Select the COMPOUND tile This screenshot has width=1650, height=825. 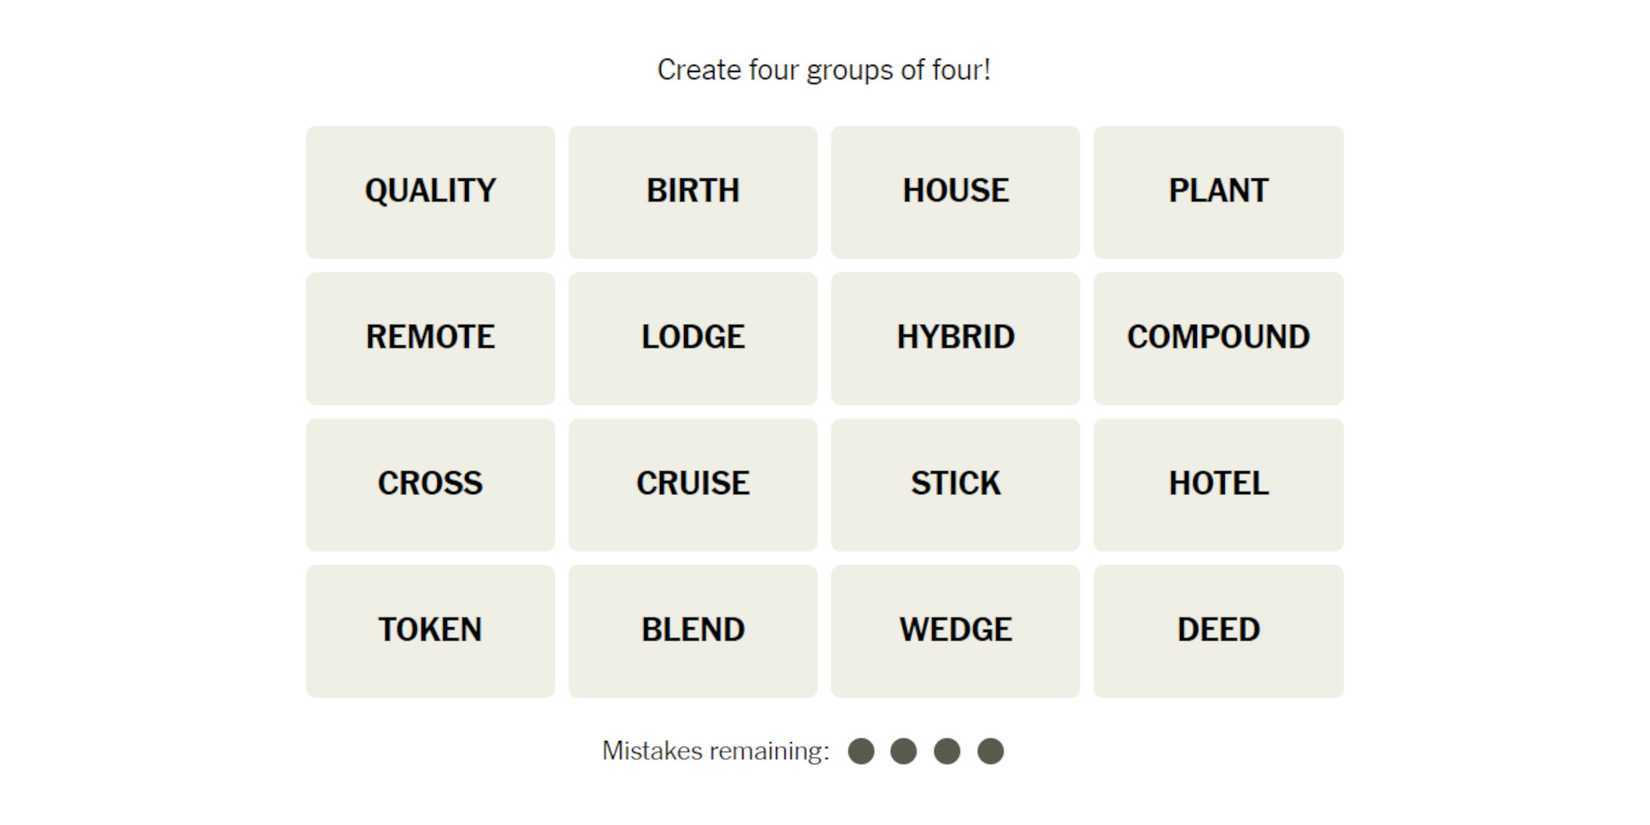pyautogui.click(x=1218, y=338)
